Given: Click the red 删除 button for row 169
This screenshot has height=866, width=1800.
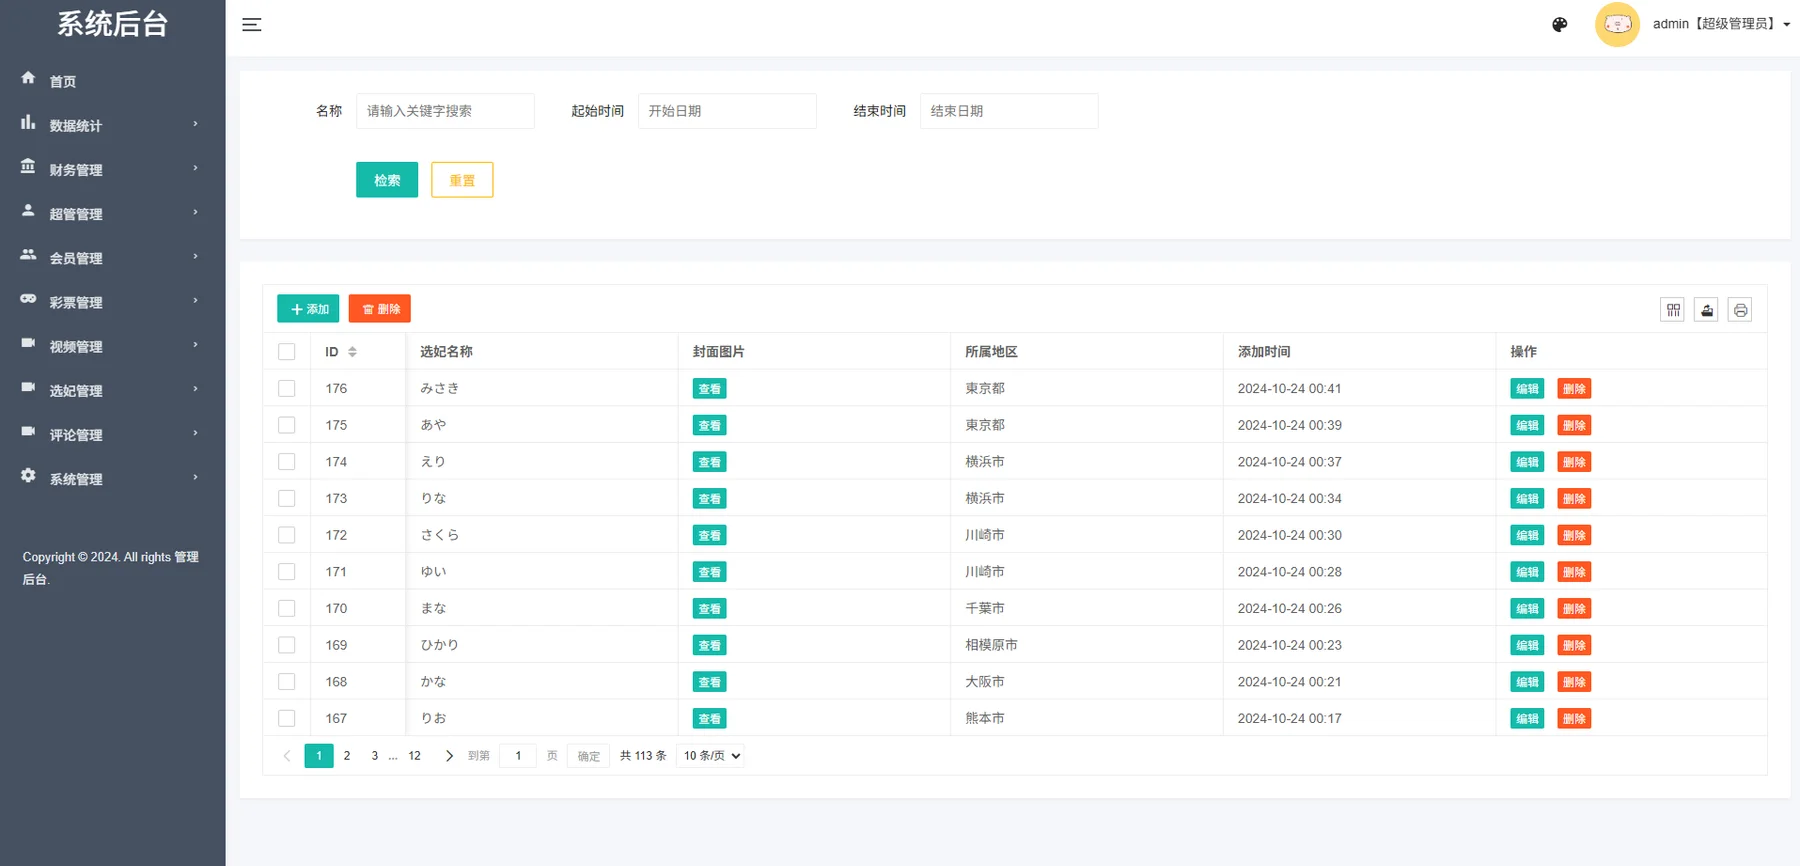Looking at the screenshot, I should pyautogui.click(x=1574, y=645).
